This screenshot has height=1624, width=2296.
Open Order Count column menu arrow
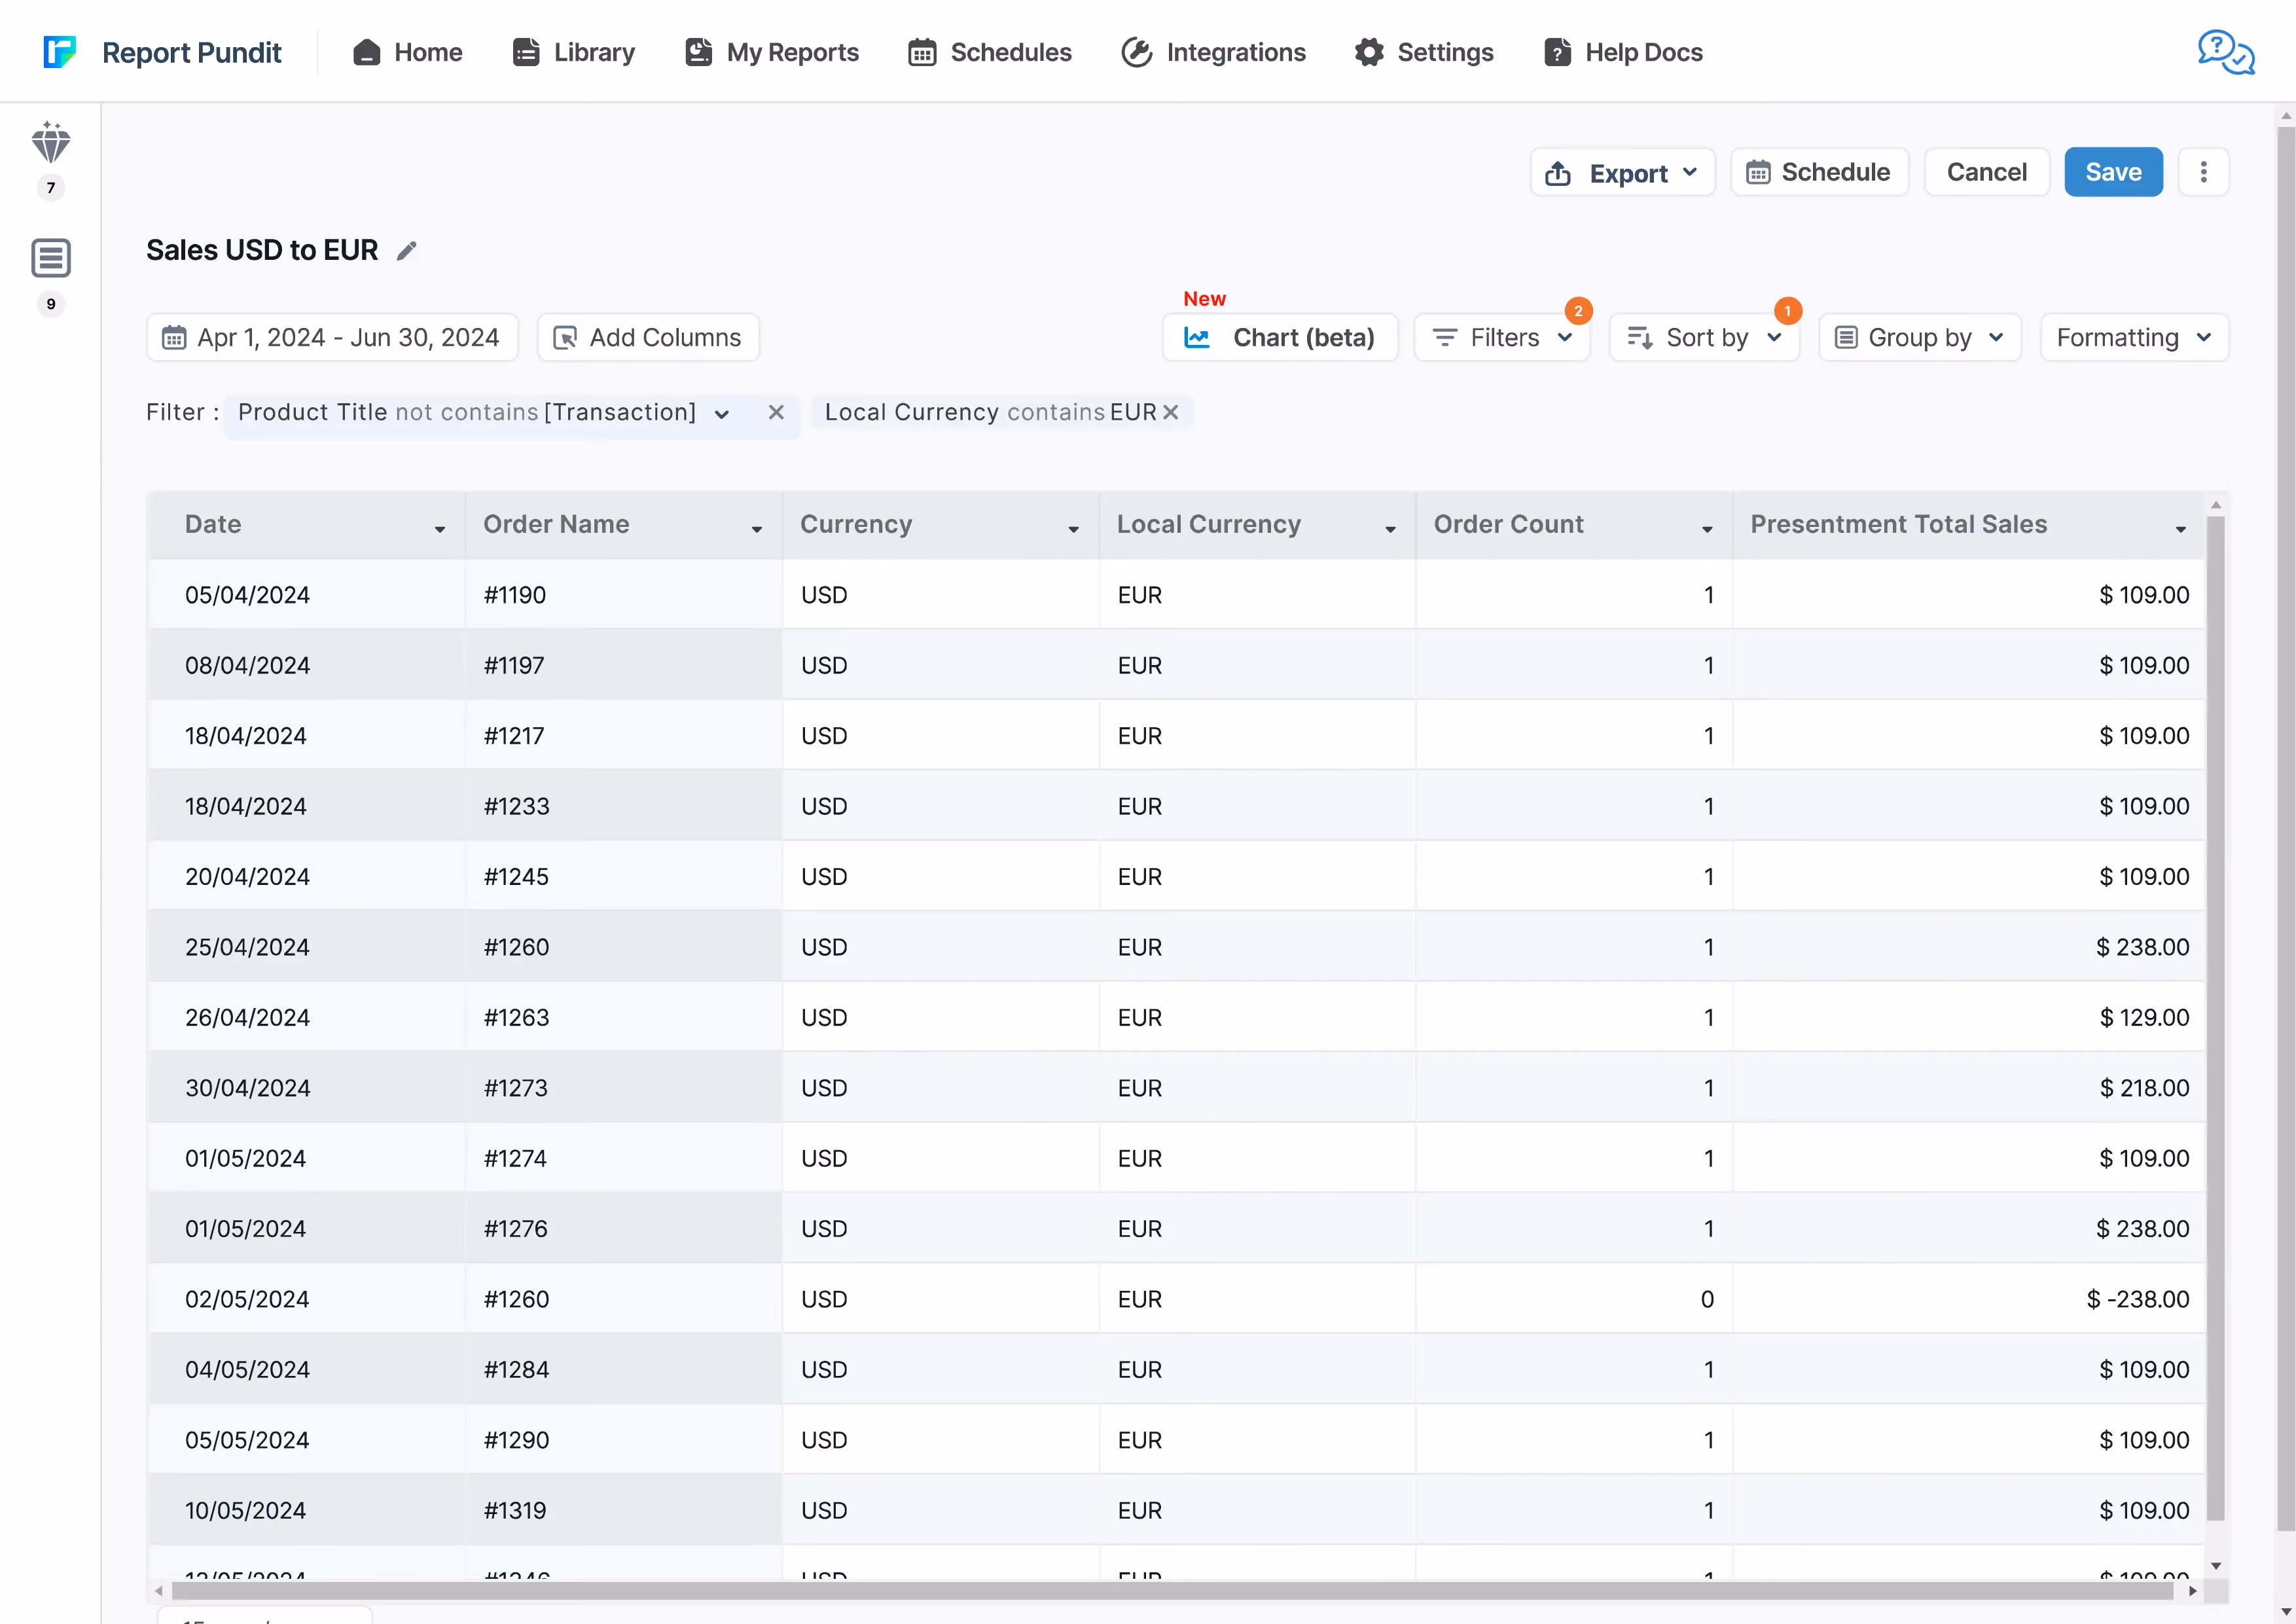[x=1707, y=529]
